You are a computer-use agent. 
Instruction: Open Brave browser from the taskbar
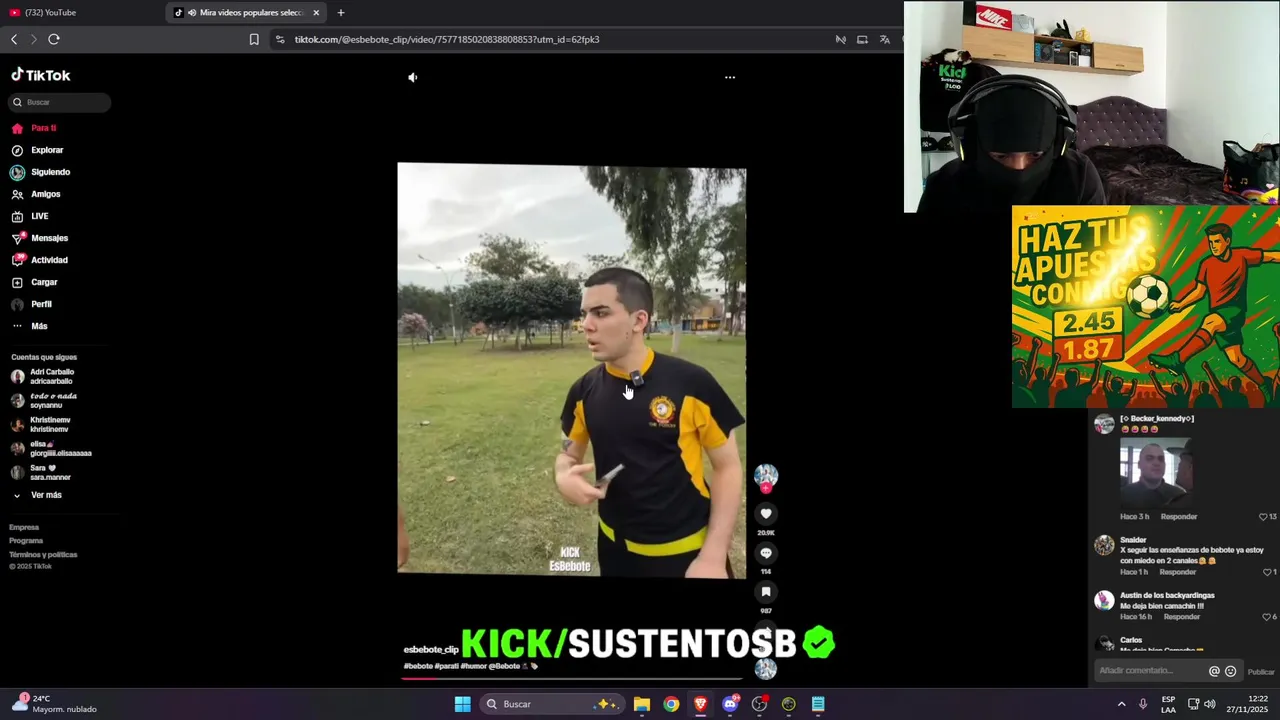point(700,704)
